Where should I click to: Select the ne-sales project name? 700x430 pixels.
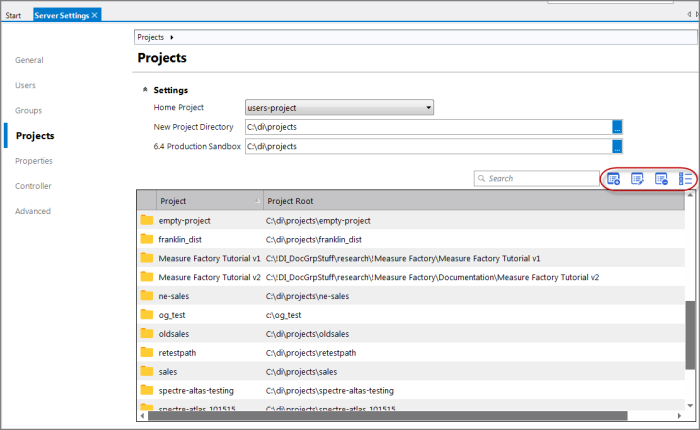point(174,296)
